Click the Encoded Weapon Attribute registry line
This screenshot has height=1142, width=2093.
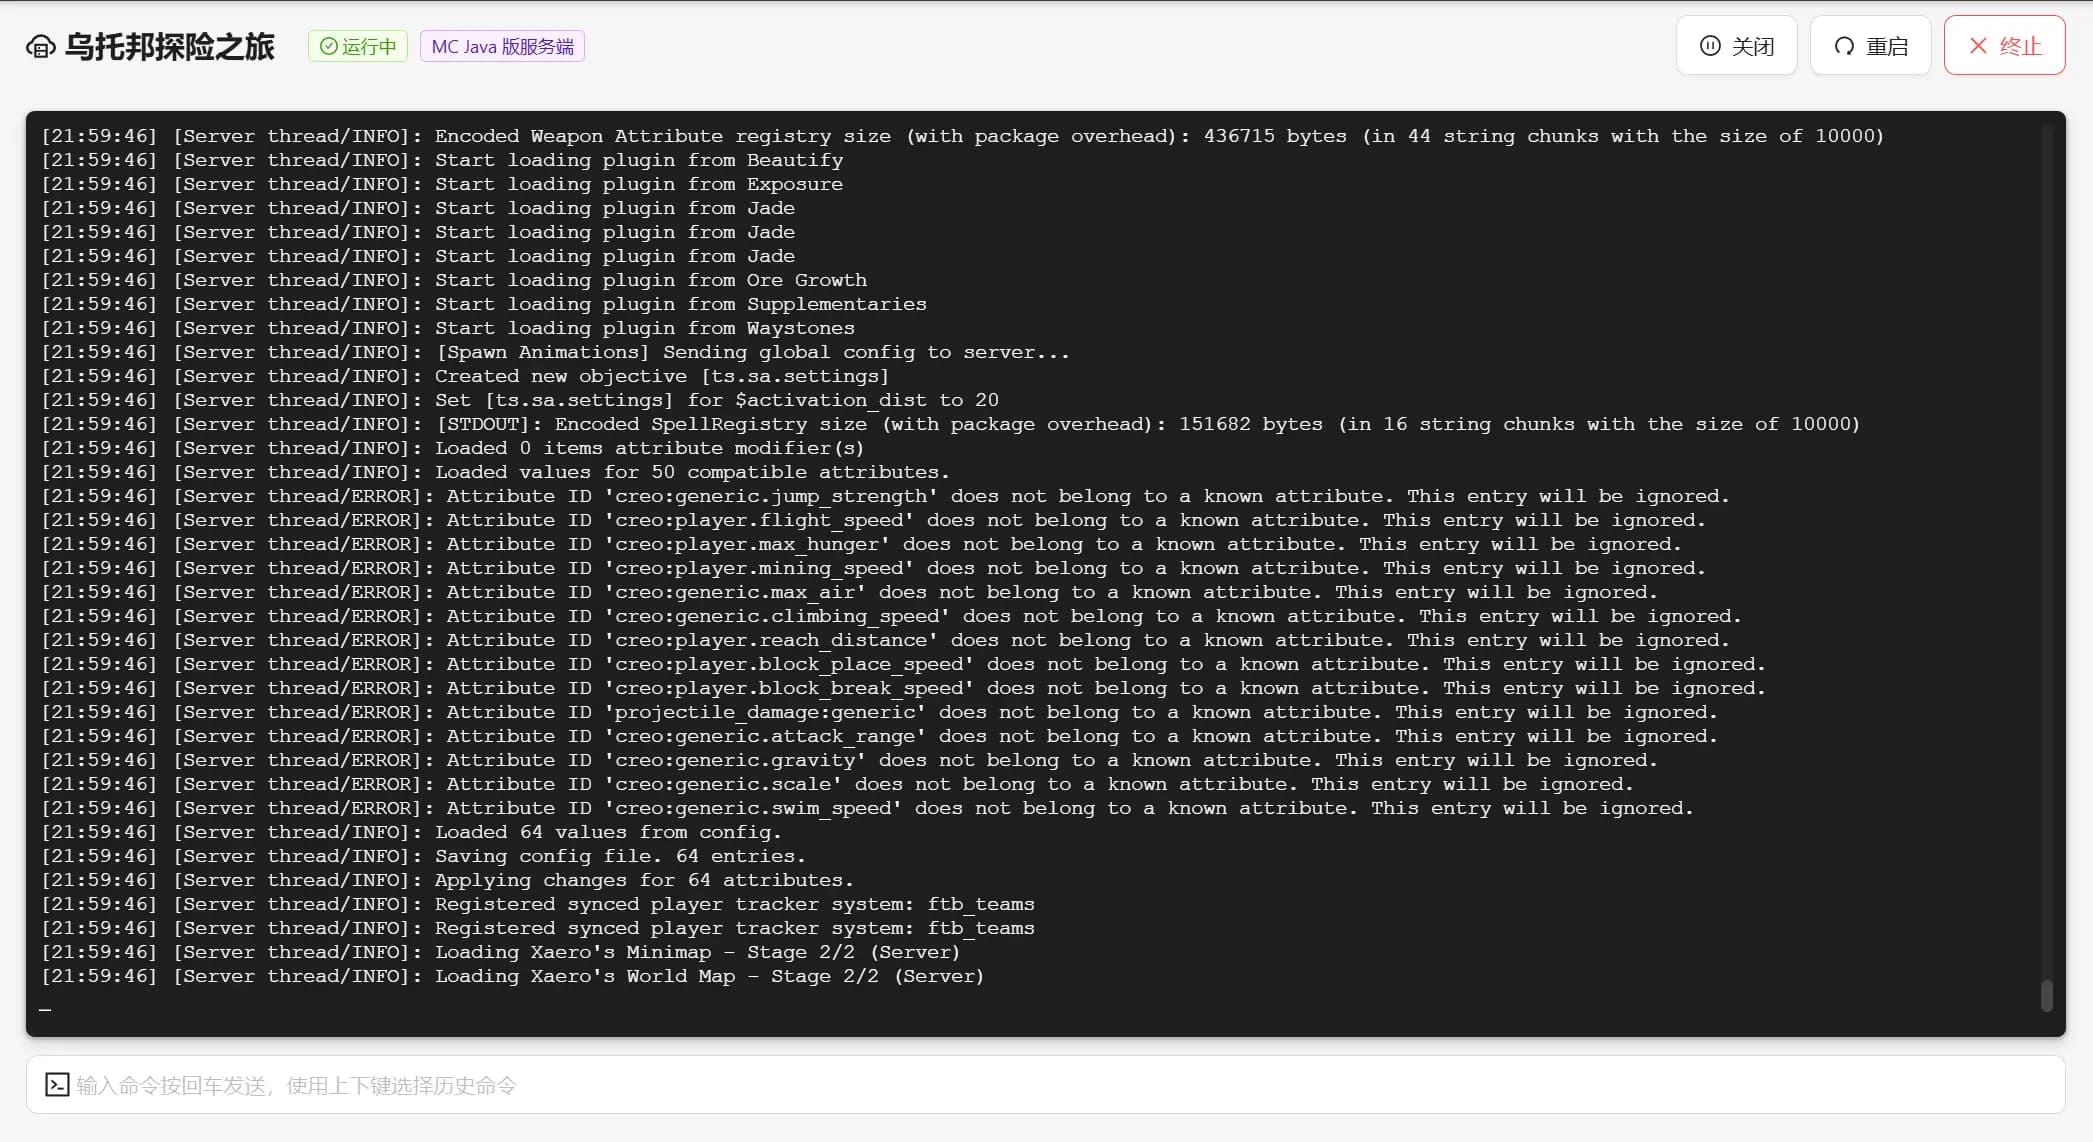point(962,136)
